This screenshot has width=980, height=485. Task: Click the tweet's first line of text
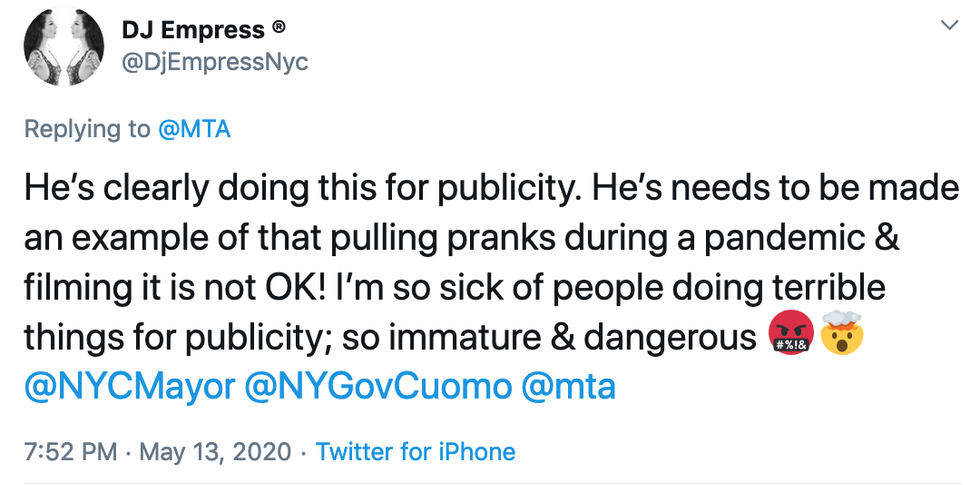tap(490, 188)
